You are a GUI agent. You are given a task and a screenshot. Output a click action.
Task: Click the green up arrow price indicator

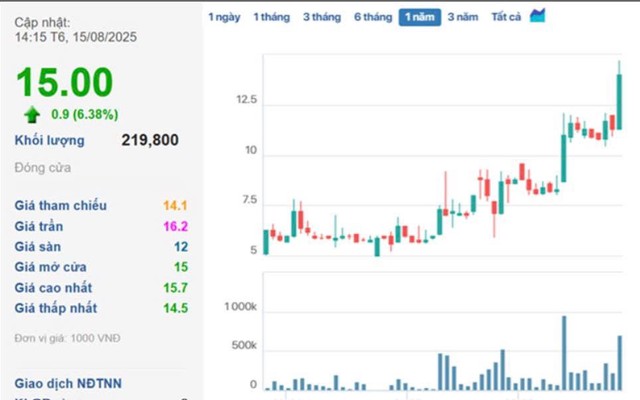(x=32, y=114)
